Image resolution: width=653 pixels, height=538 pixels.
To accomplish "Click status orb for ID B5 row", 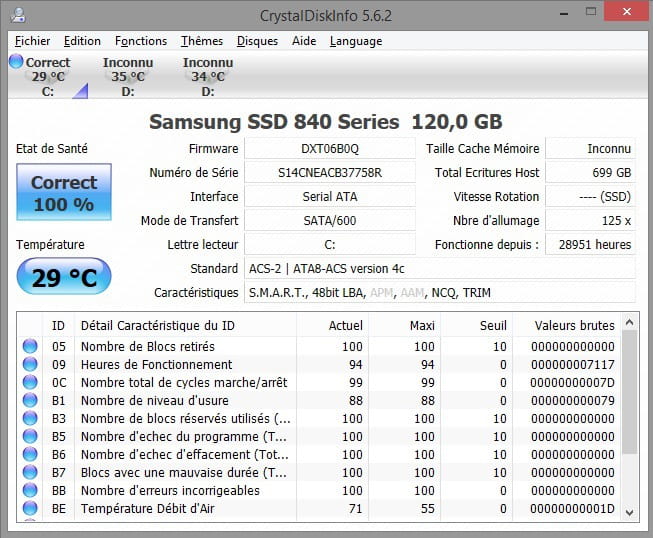I will click(x=30, y=436).
